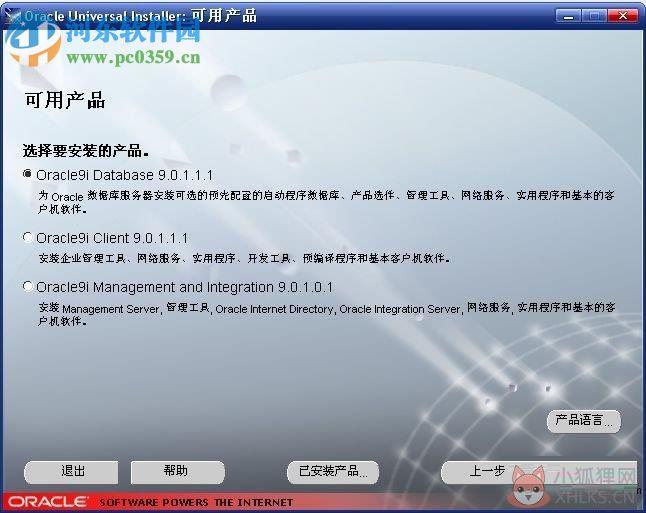Image resolution: width=646 pixels, height=513 pixels.
Task: Go back with the 上一步 button
Action: point(487,471)
